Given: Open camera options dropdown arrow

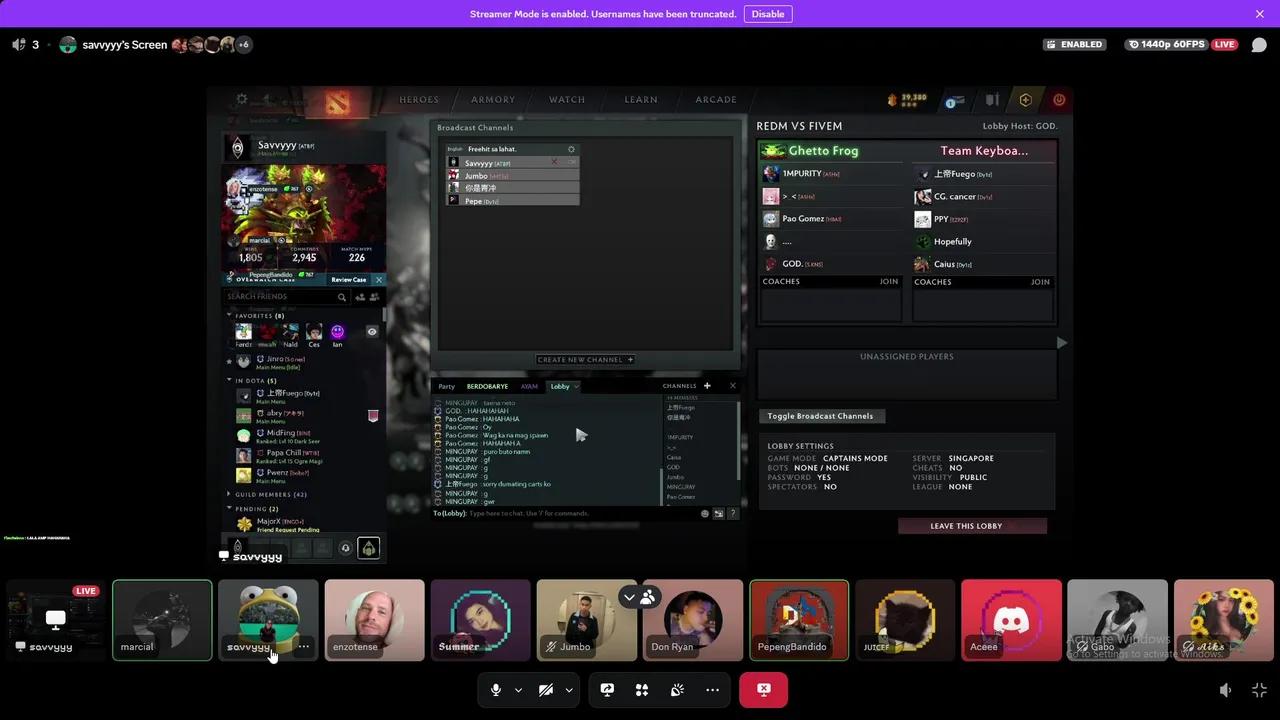Looking at the screenshot, I should coord(569,690).
